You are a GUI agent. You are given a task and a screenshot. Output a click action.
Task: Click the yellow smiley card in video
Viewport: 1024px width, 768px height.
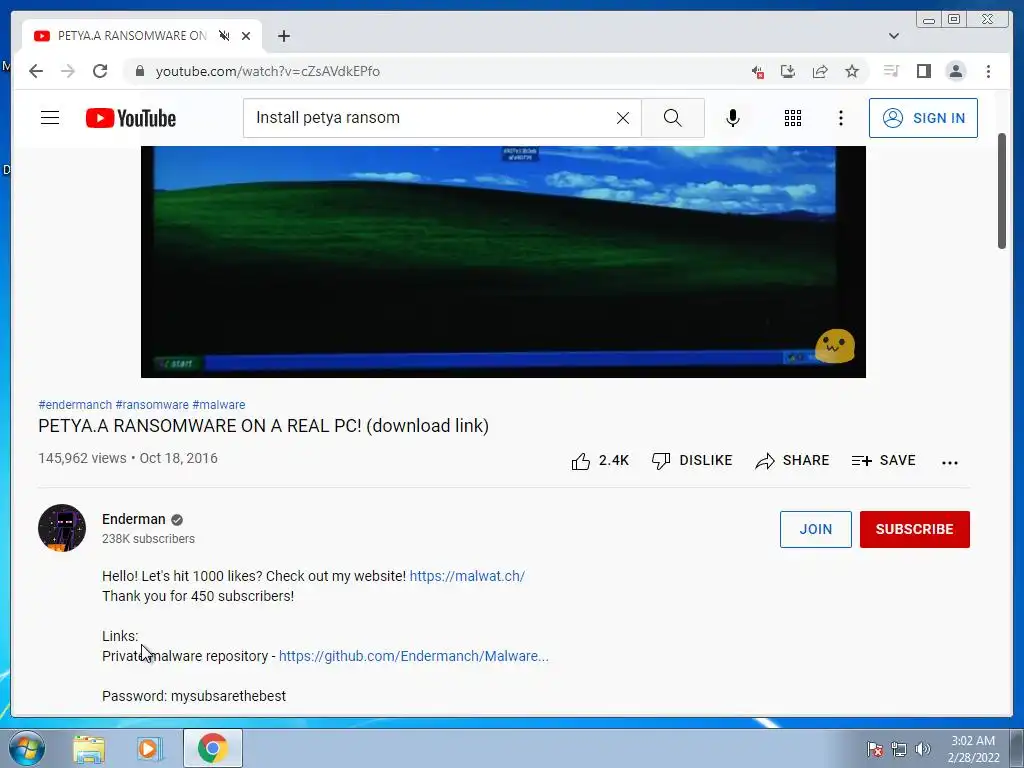[x=835, y=346]
